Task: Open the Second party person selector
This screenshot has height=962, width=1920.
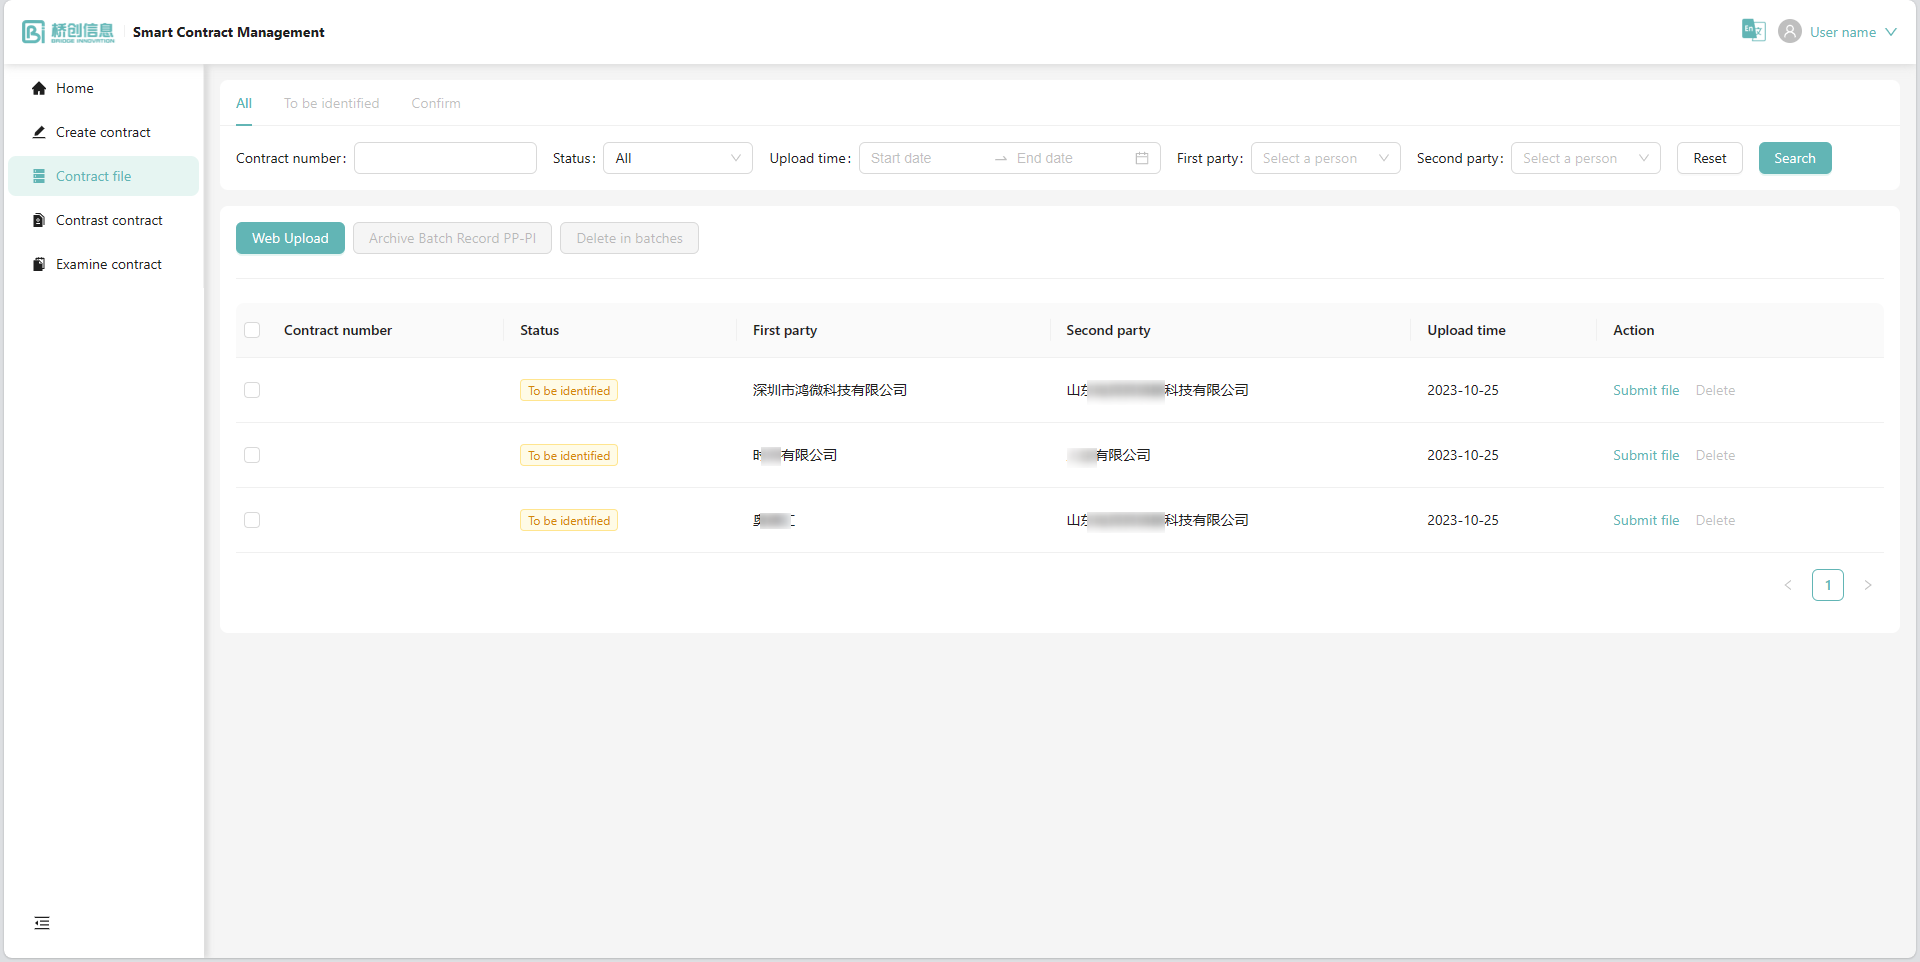Action: tap(1585, 158)
